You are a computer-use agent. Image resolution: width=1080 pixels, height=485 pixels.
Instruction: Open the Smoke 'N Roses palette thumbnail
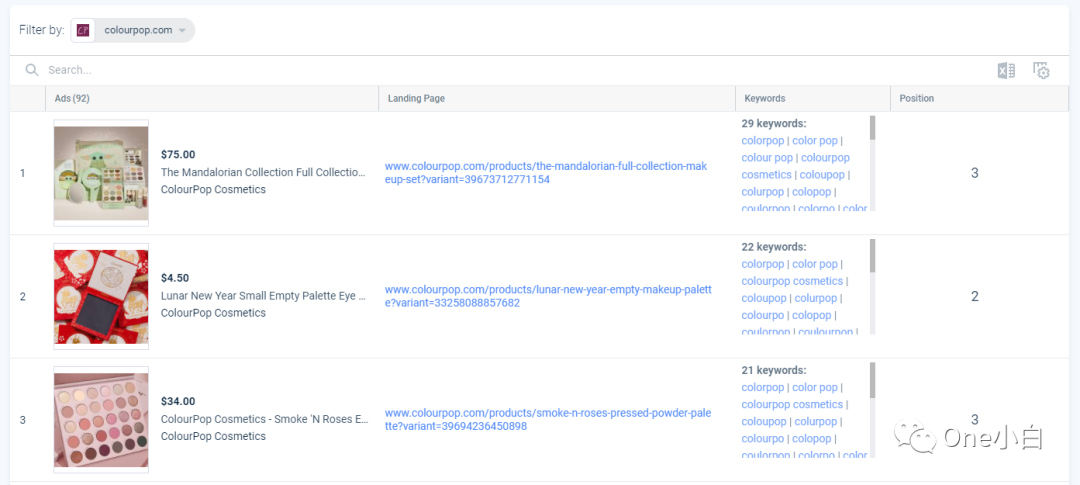(101, 420)
